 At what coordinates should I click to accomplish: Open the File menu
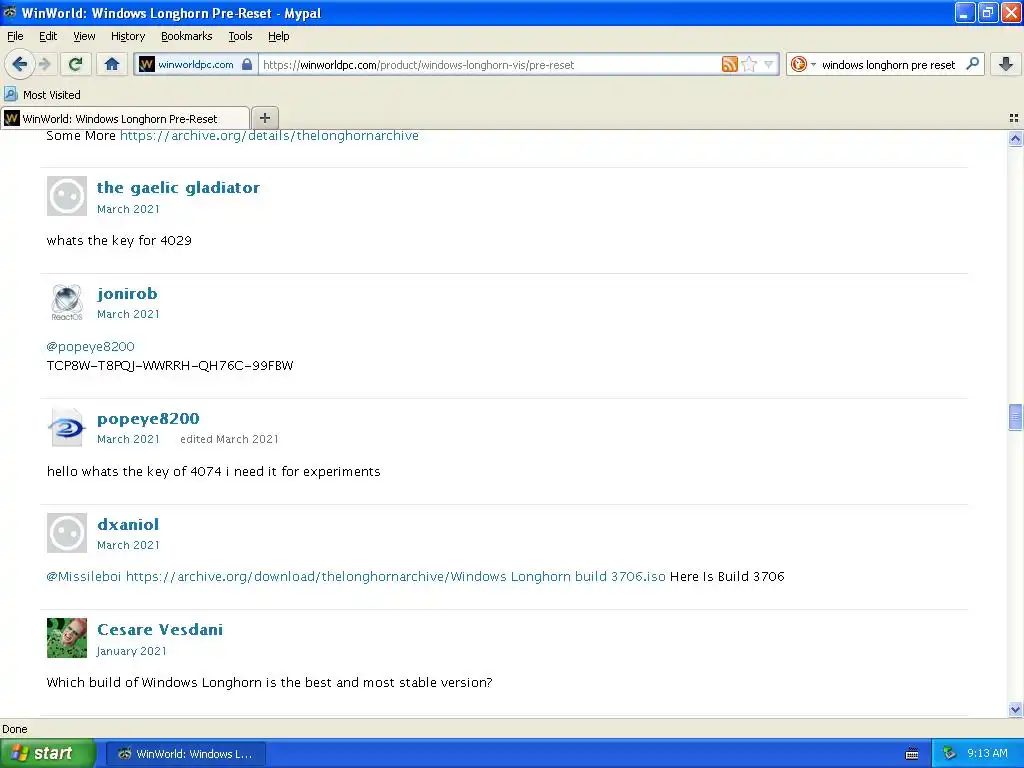pyautogui.click(x=15, y=36)
